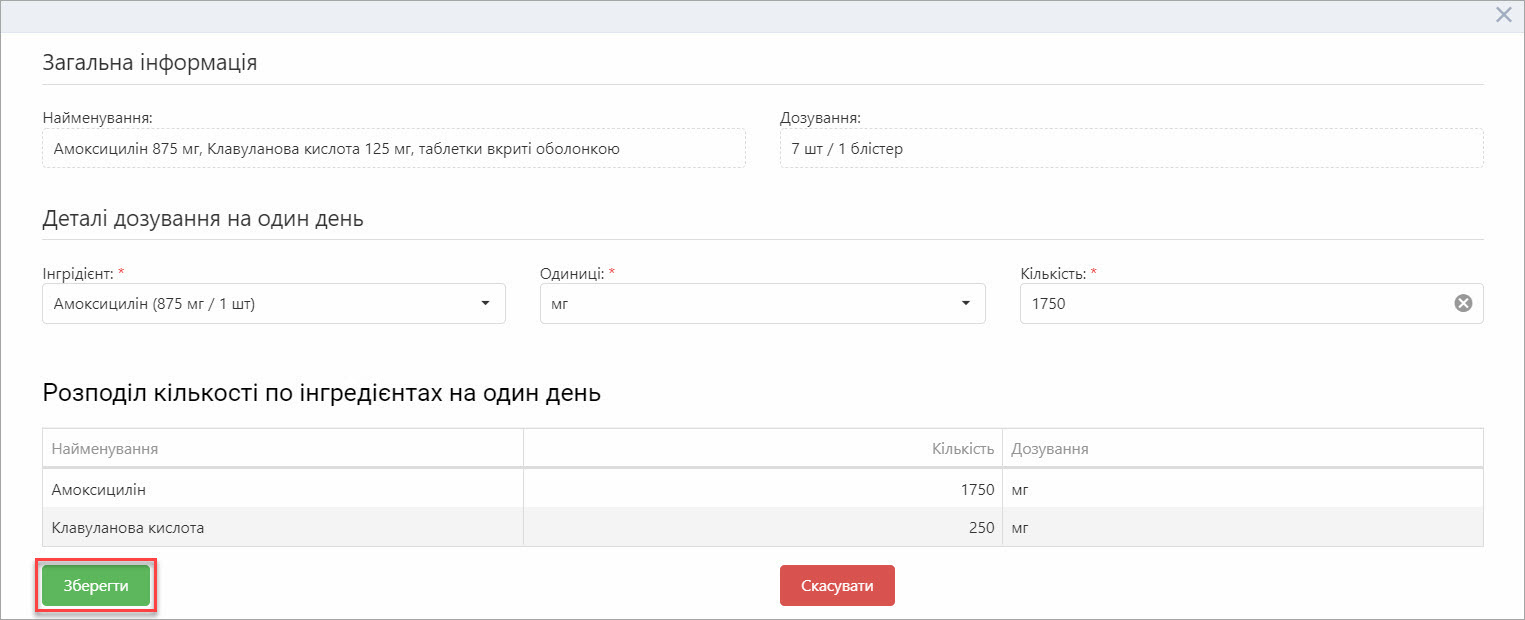
Task: Close the dialog with the top-right X
Action: 1503,15
